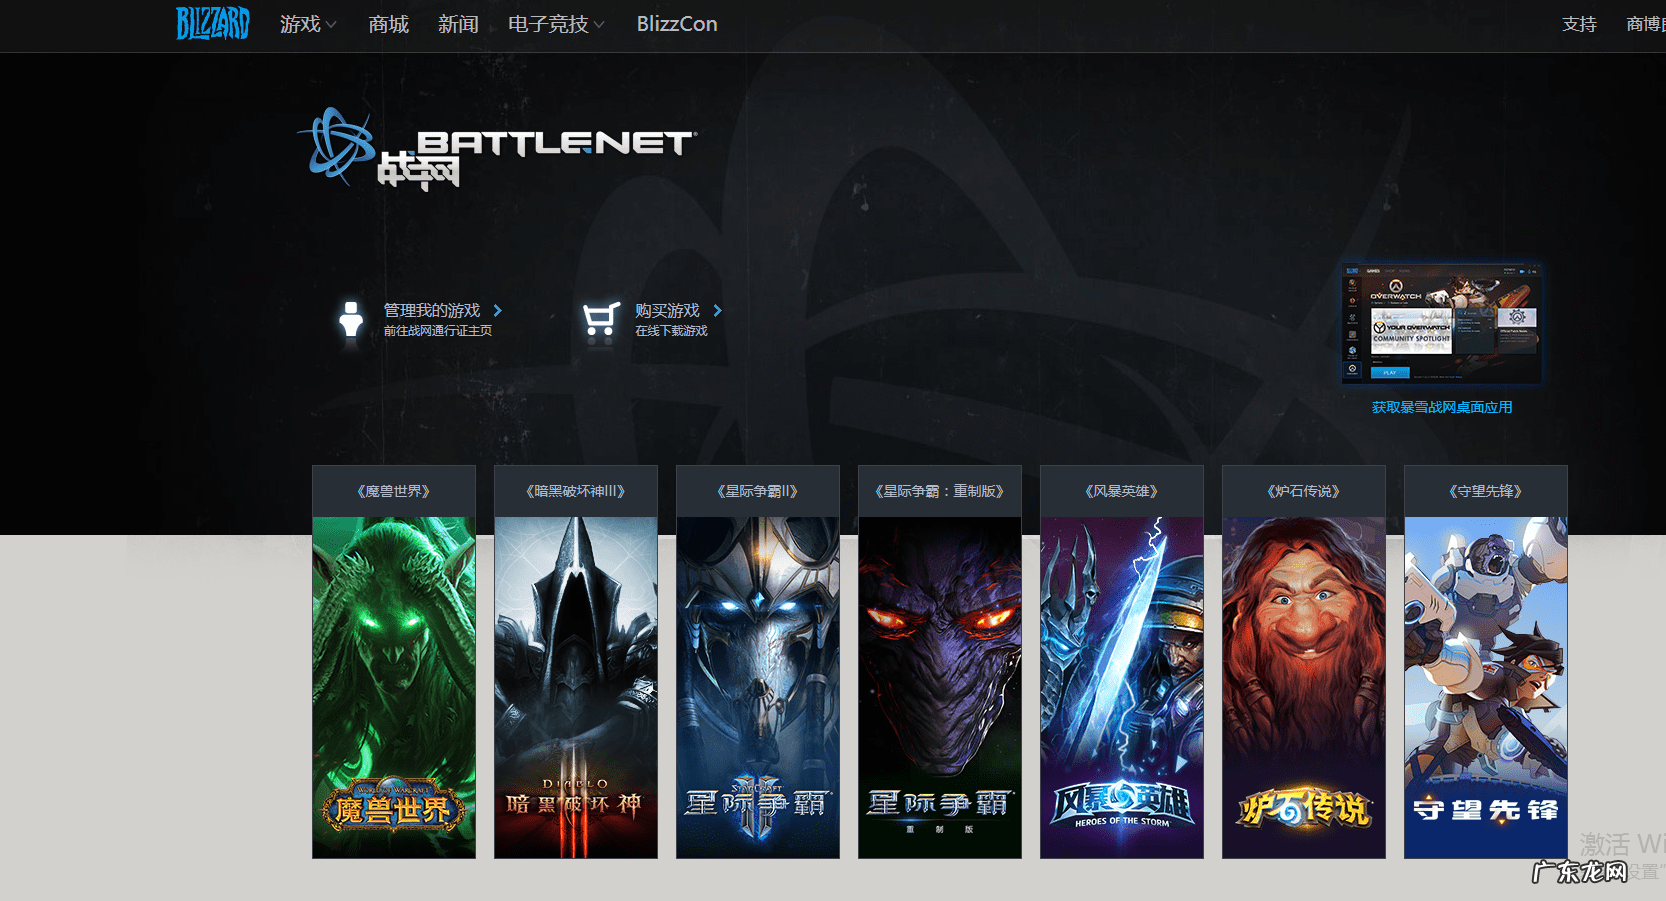Go to the BlizzCon menu item
1666x901 pixels.
[x=677, y=24]
